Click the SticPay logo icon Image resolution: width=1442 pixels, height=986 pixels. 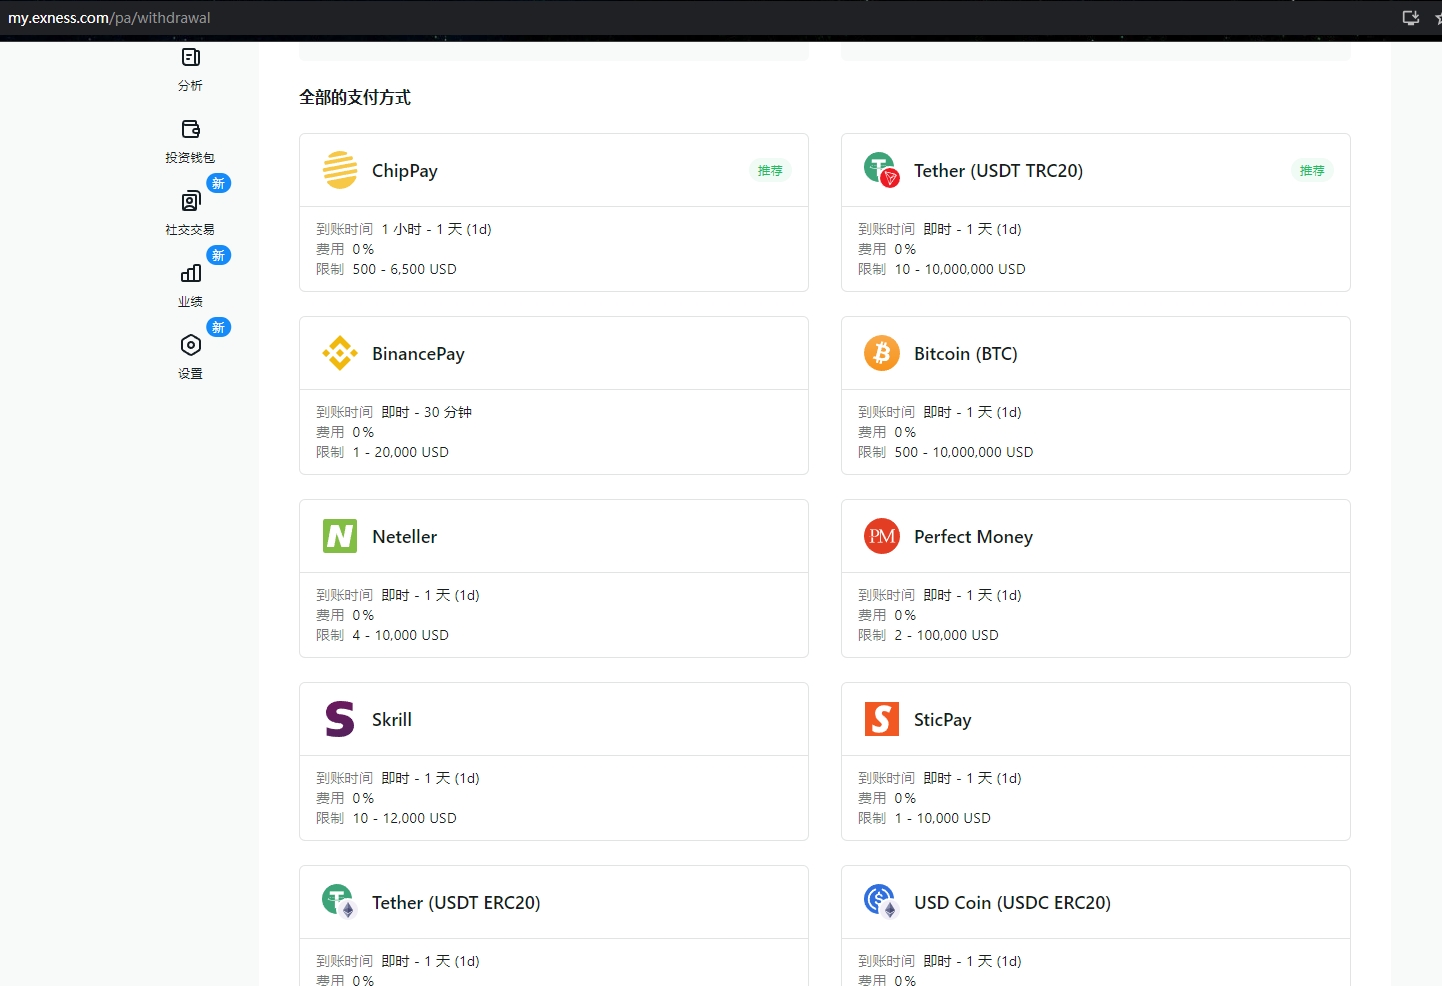(x=882, y=719)
